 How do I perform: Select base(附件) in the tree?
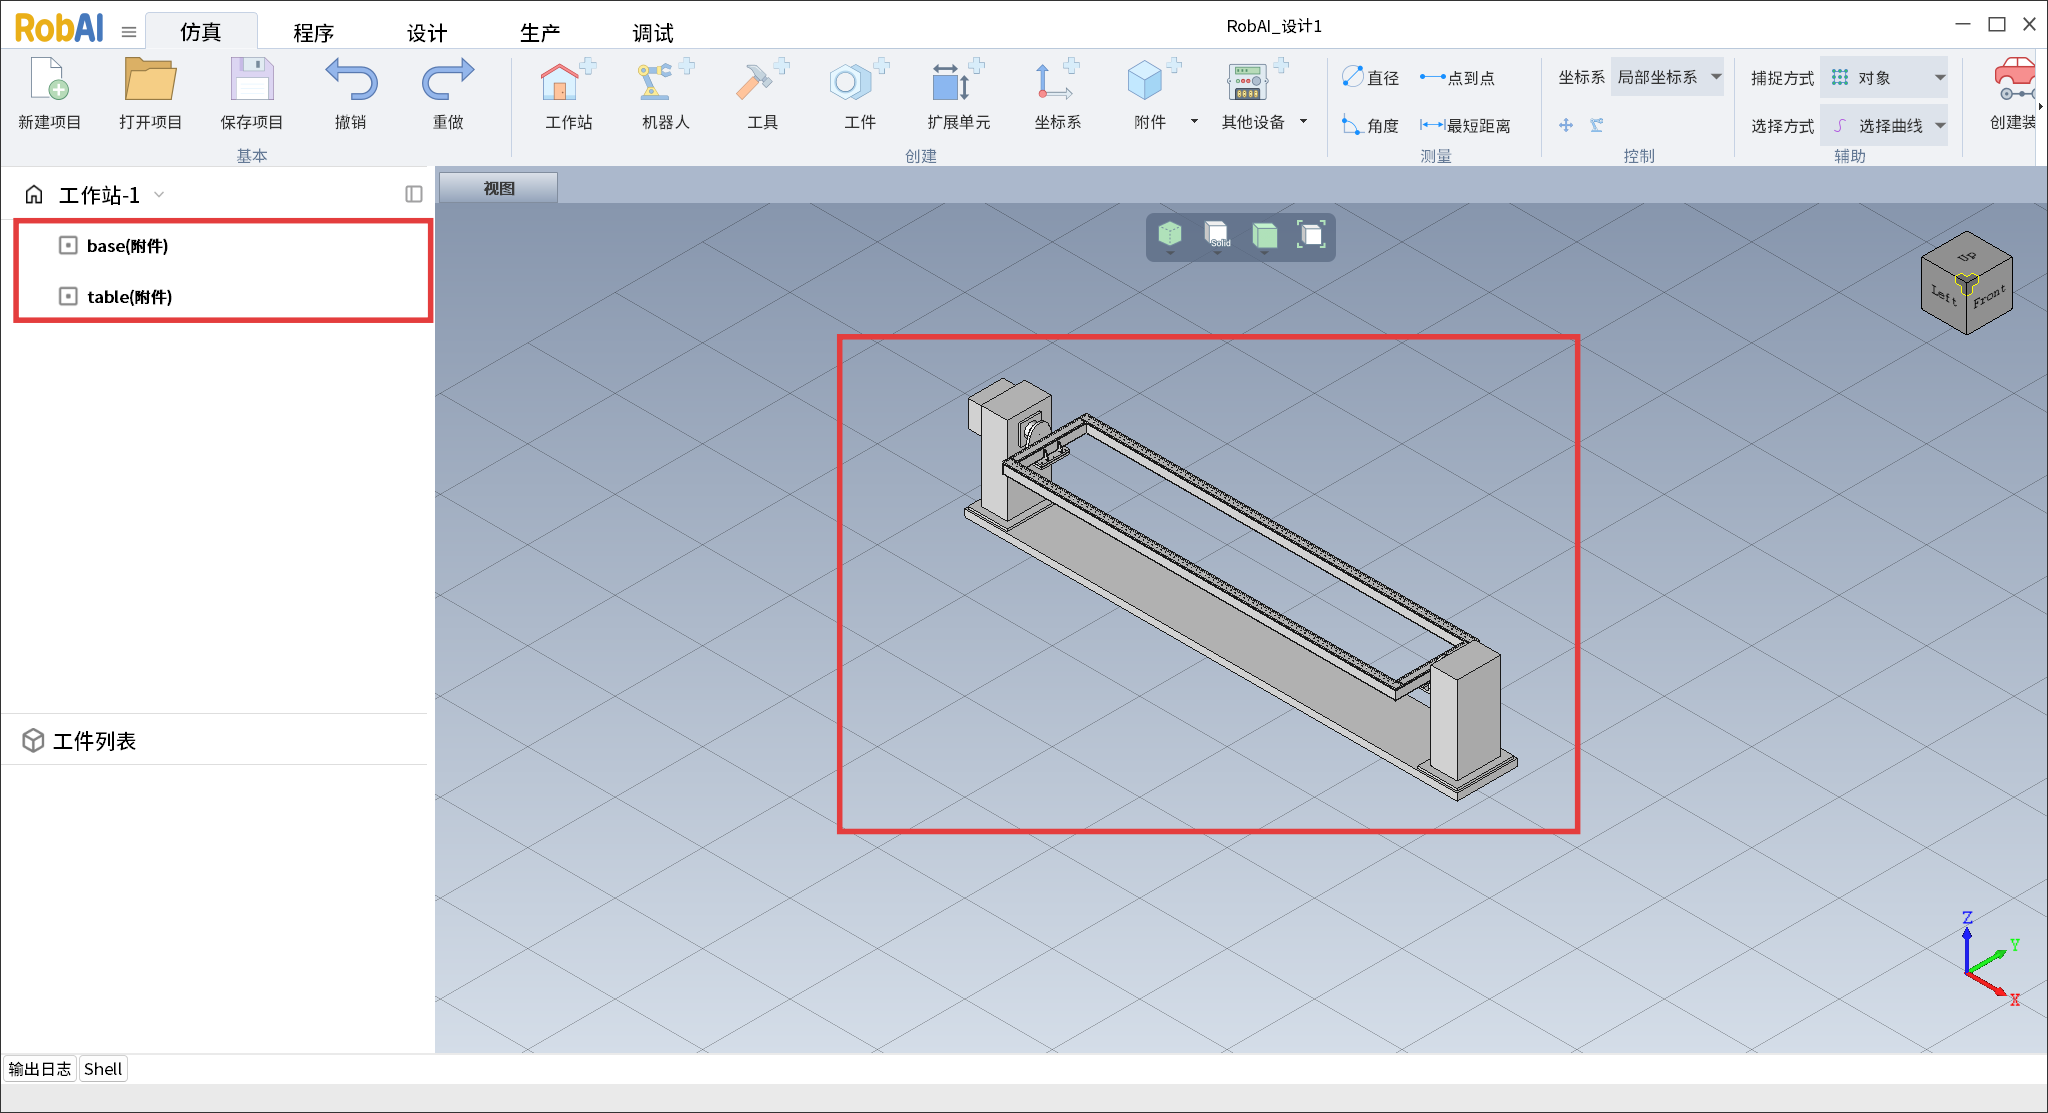(x=127, y=245)
